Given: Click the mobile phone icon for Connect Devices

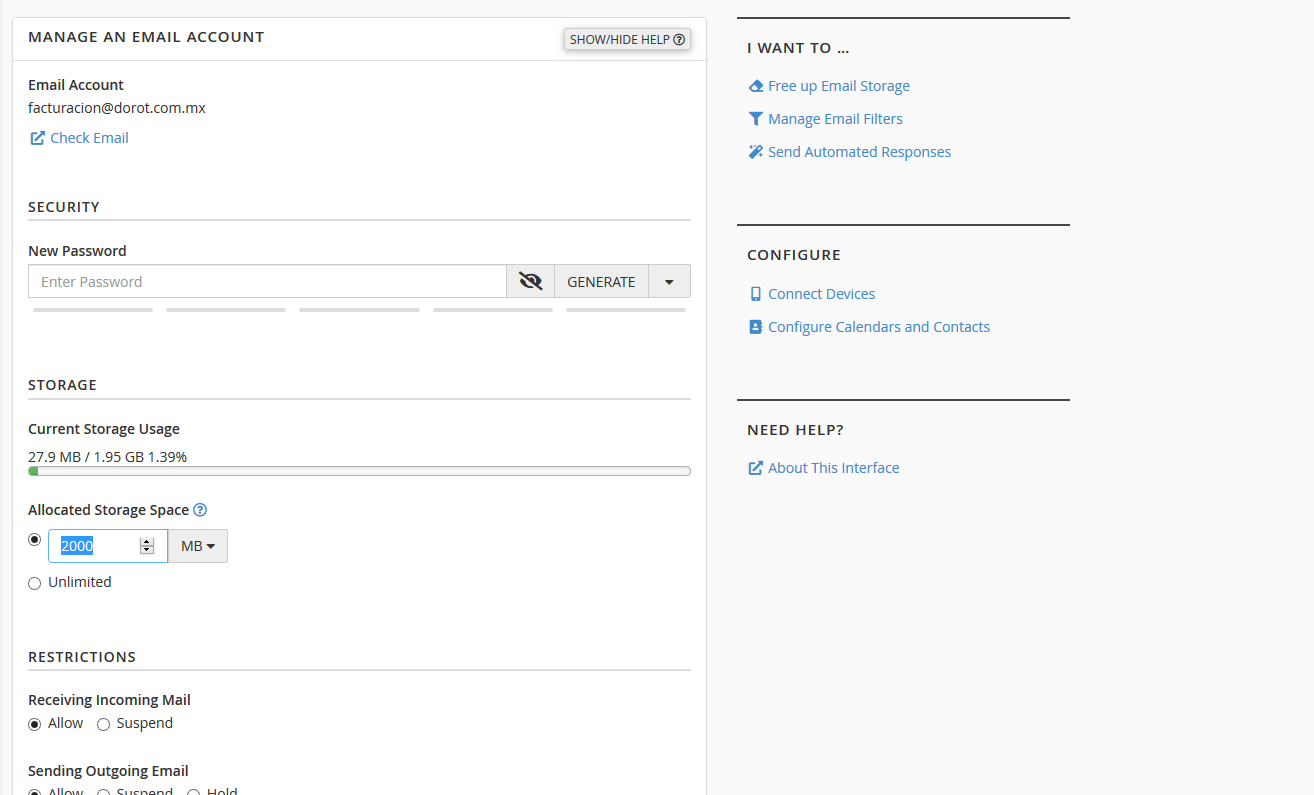Looking at the screenshot, I should (756, 294).
